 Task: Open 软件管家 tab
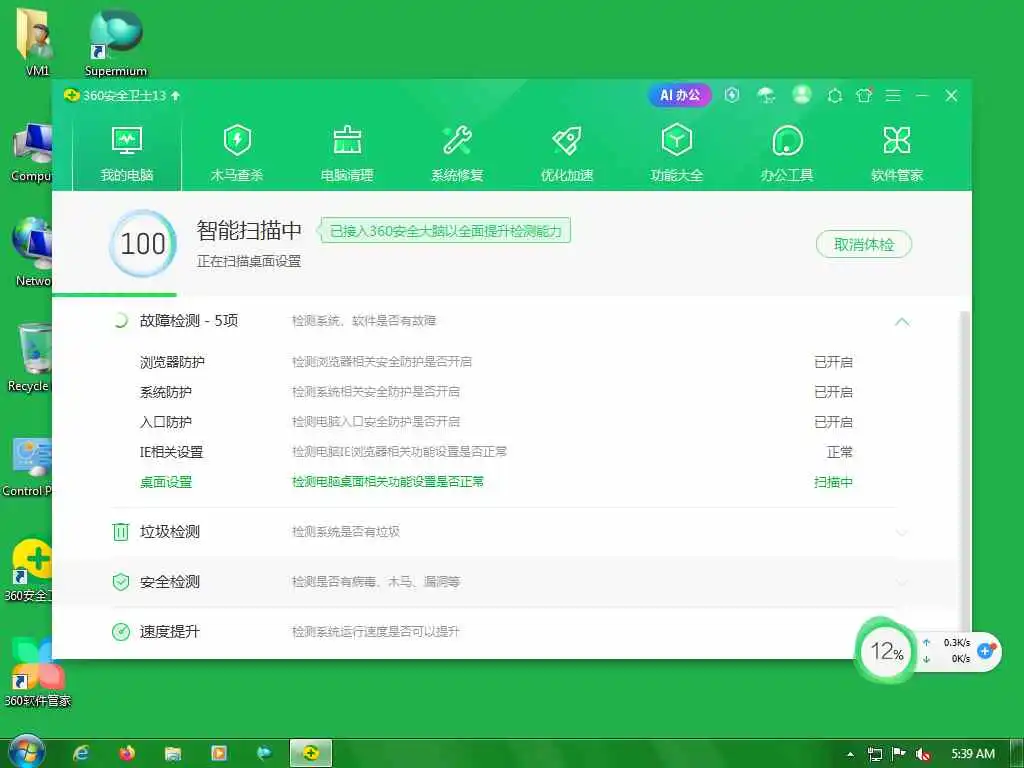point(897,154)
